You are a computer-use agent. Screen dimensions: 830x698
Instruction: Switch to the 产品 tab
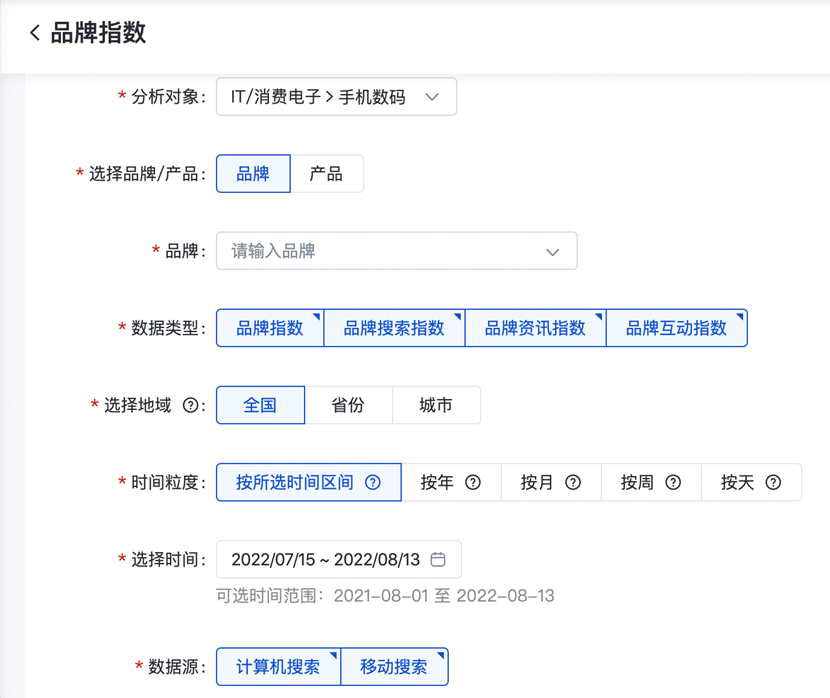(x=326, y=174)
